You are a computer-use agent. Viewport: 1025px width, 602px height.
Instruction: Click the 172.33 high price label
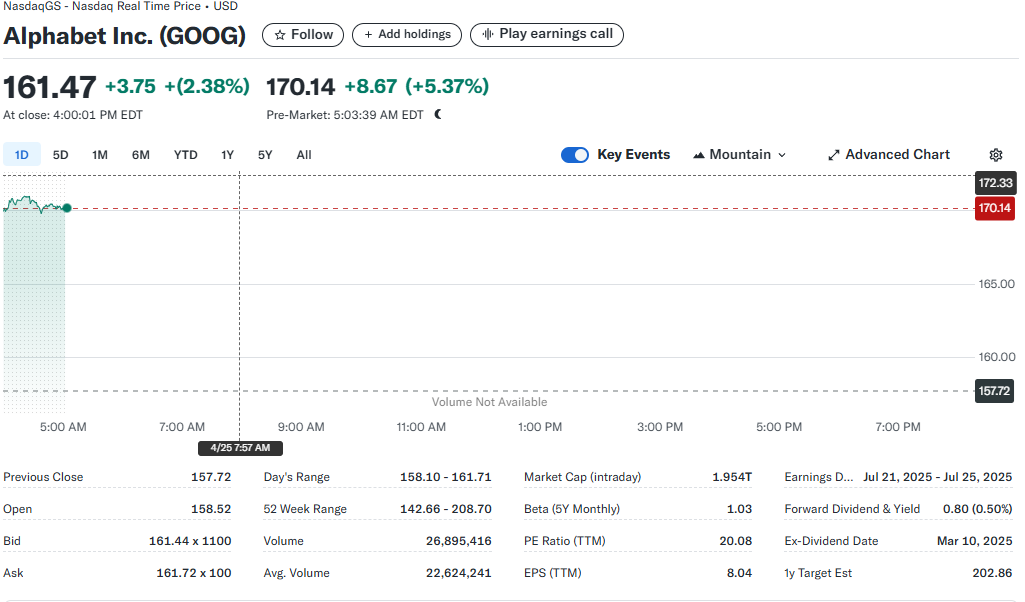pos(995,183)
